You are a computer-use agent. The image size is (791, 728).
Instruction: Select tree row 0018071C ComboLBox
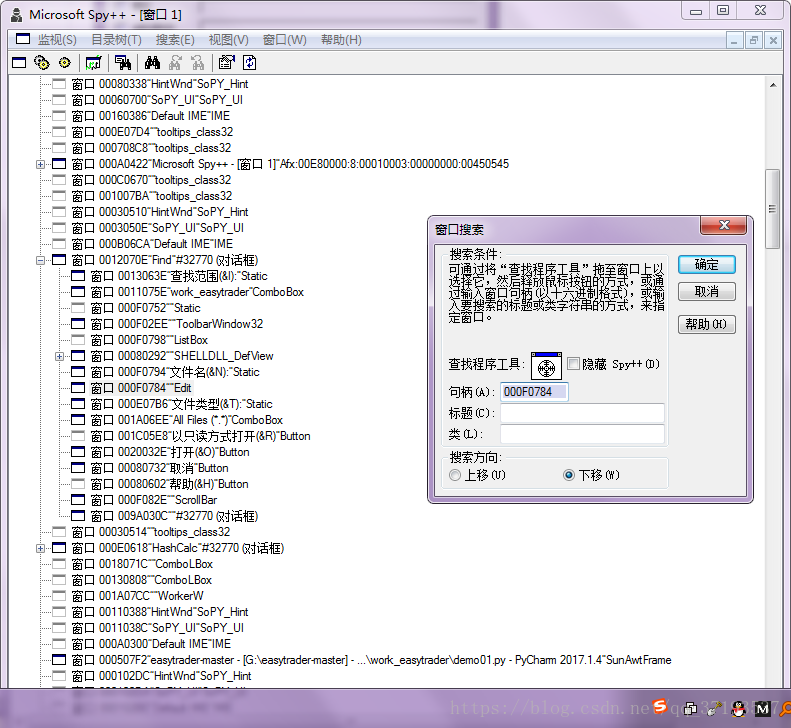142,564
